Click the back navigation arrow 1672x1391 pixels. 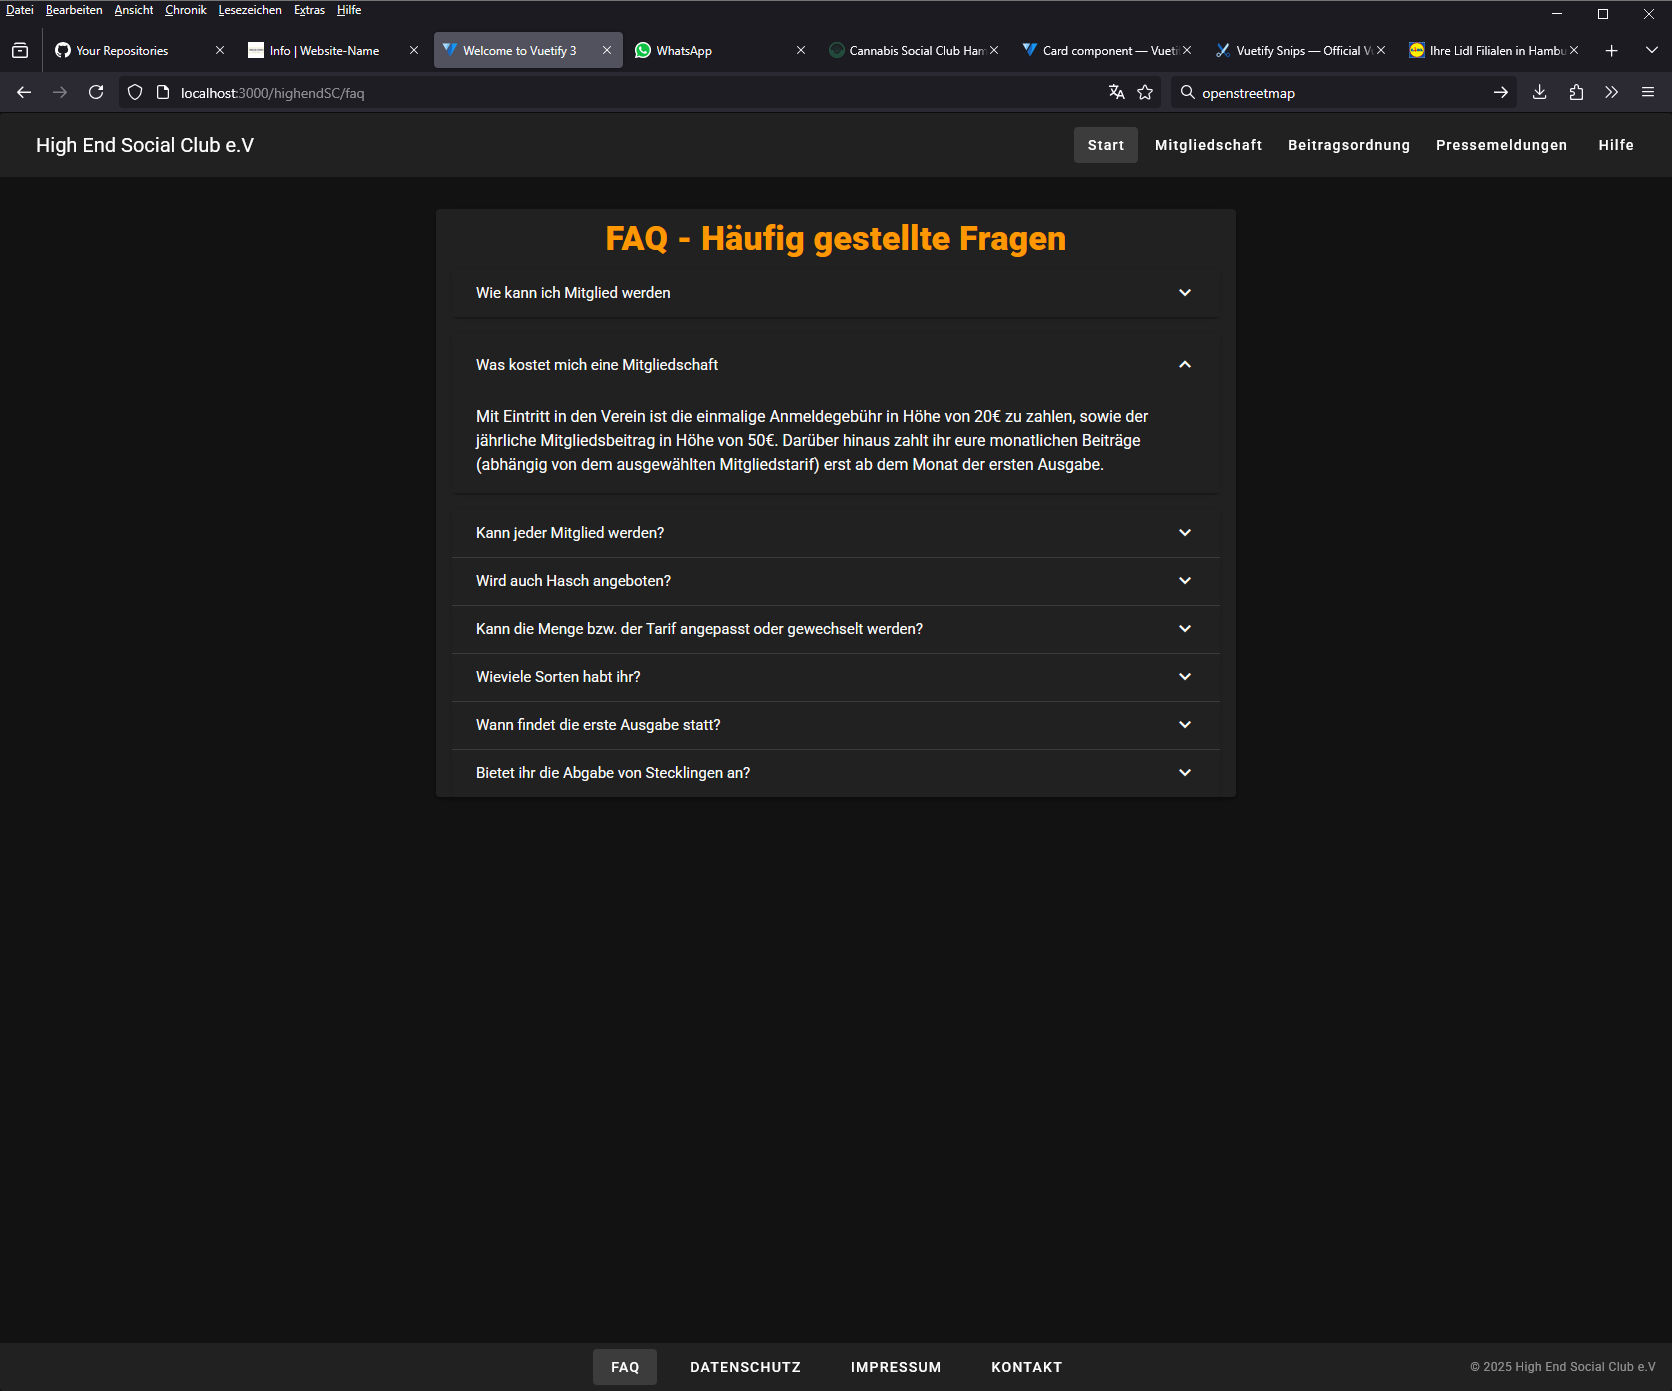click(x=24, y=92)
